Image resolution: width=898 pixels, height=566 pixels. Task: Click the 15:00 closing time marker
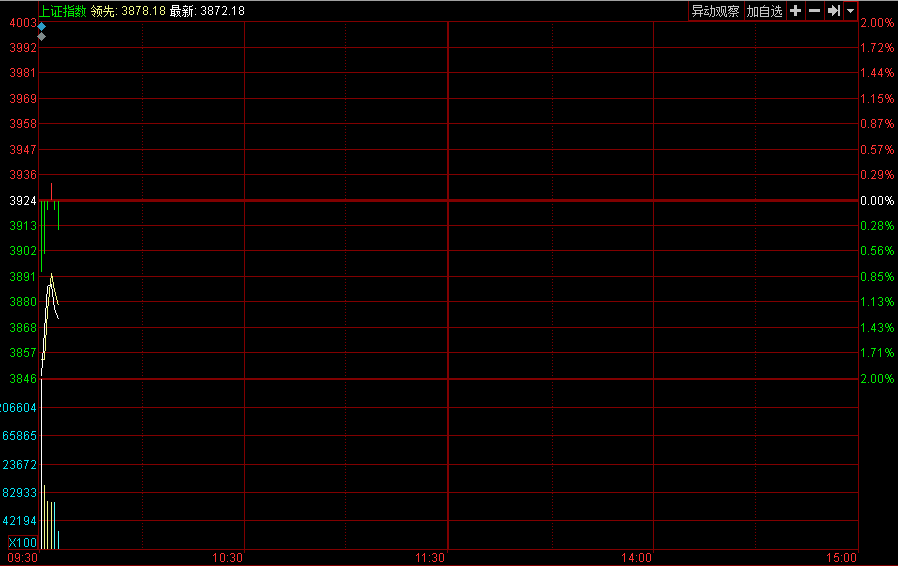point(842,557)
